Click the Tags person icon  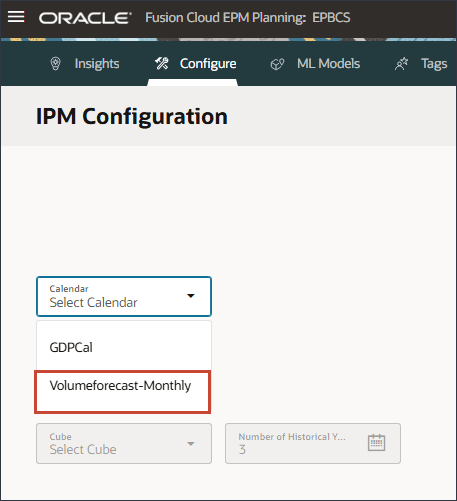click(401, 64)
